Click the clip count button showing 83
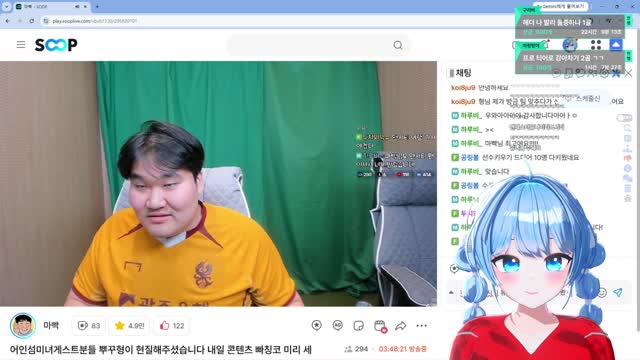Screen dimensions: 640x360 coord(89,326)
